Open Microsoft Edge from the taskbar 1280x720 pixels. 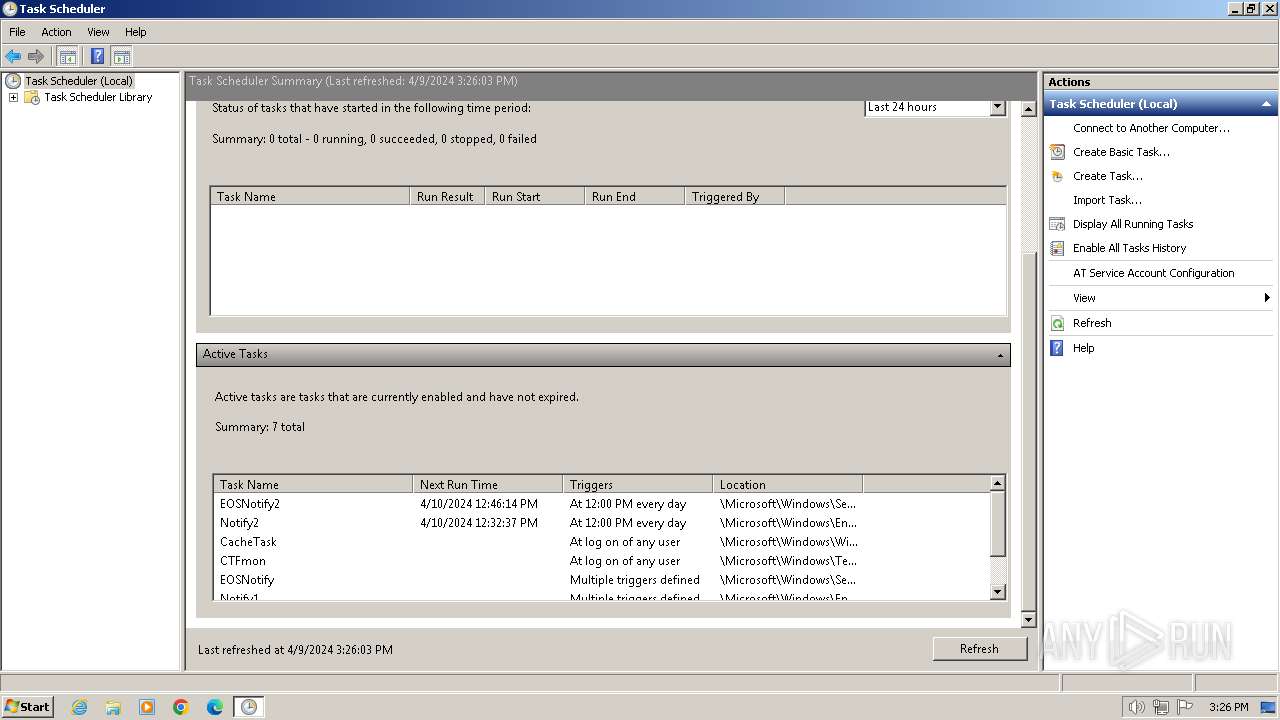click(x=215, y=707)
